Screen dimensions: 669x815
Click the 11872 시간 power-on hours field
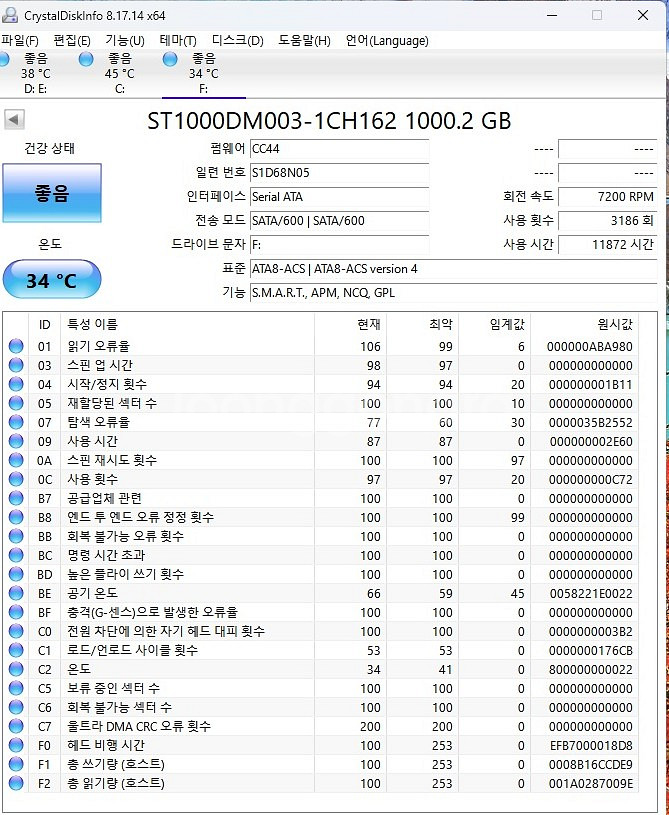607,244
